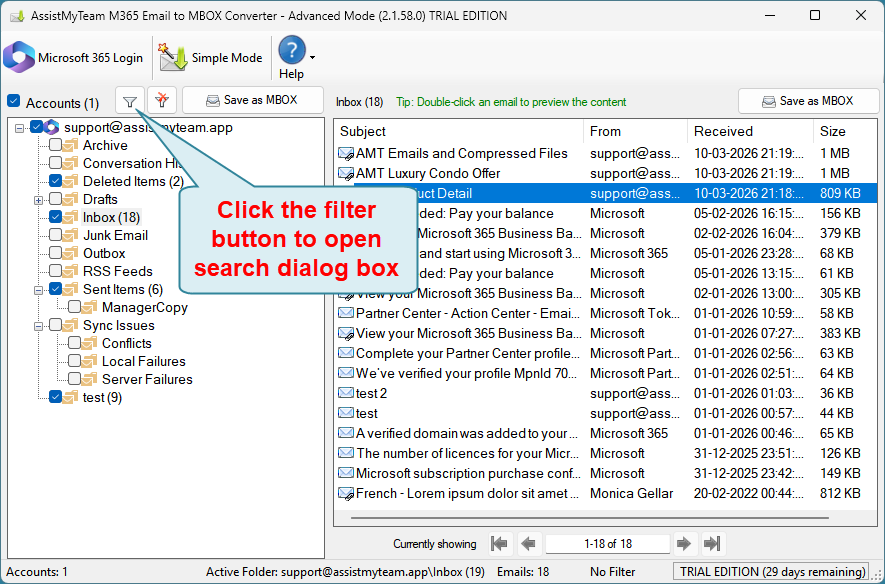Click Save as MBOX above email list
This screenshot has height=584, width=885.
click(807, 101)
